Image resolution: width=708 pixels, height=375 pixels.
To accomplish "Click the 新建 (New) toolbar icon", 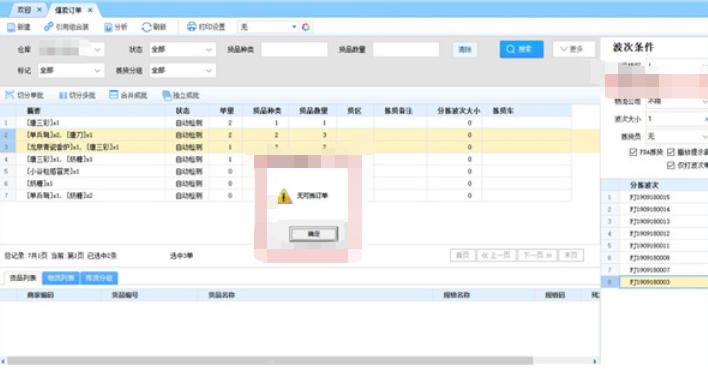I will (x=11, y=28).
